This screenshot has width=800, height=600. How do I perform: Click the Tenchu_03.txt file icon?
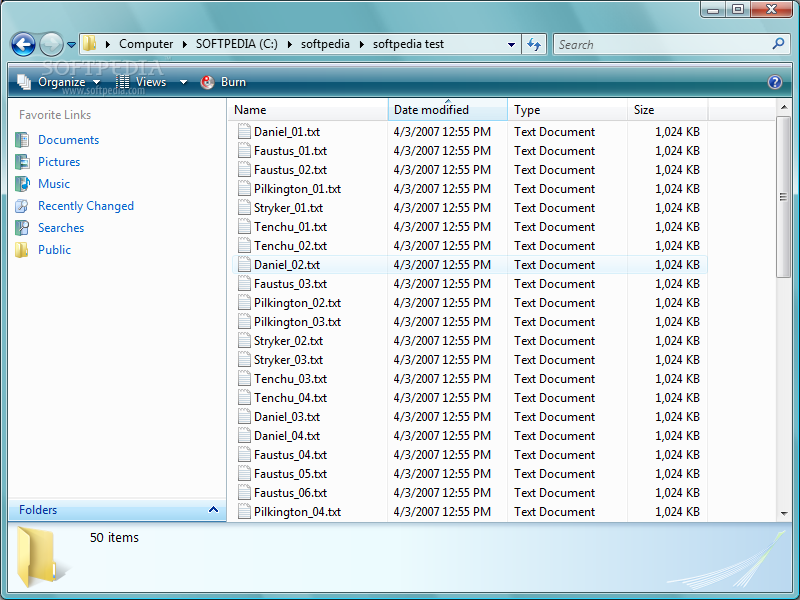(244, 379)
